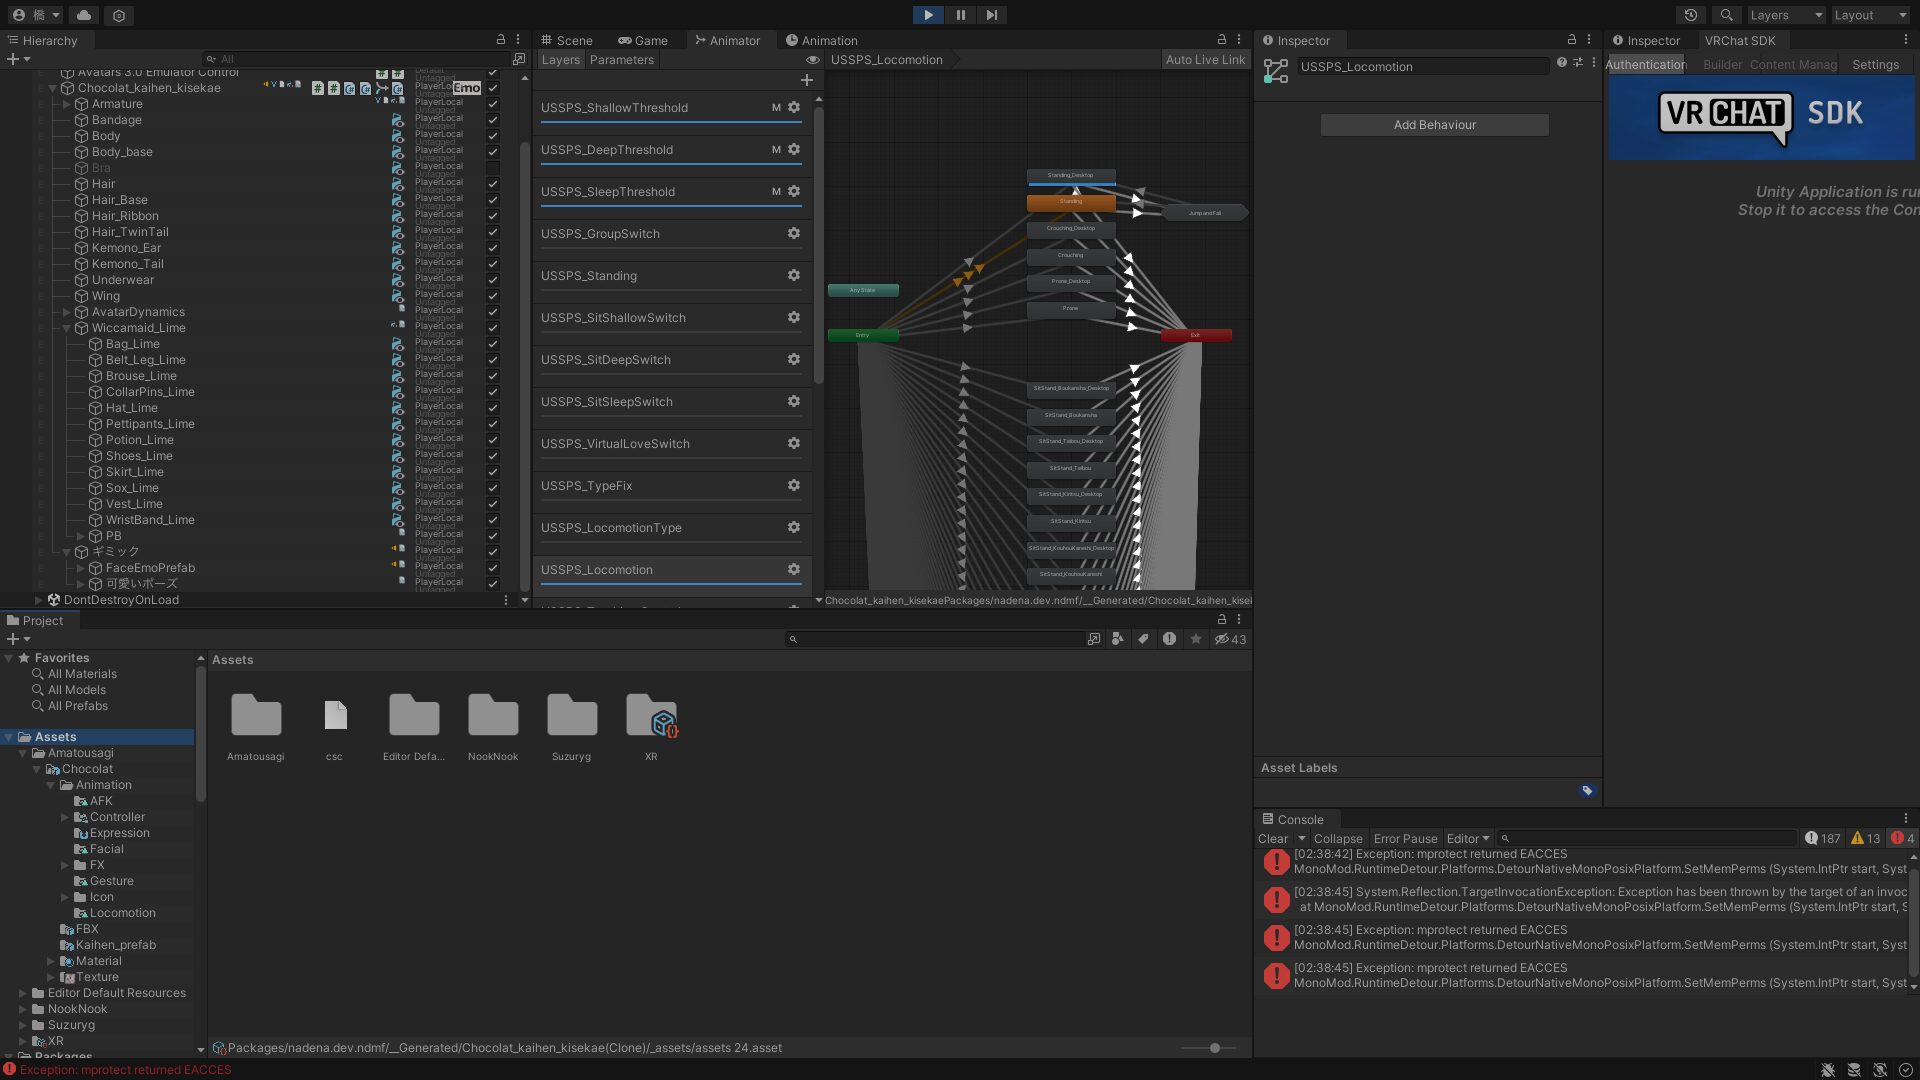The height and width of the screenshot is (1080, 1920).
Task: Open the search tool in the top toolbar
Action: [x=1726, y=15]
